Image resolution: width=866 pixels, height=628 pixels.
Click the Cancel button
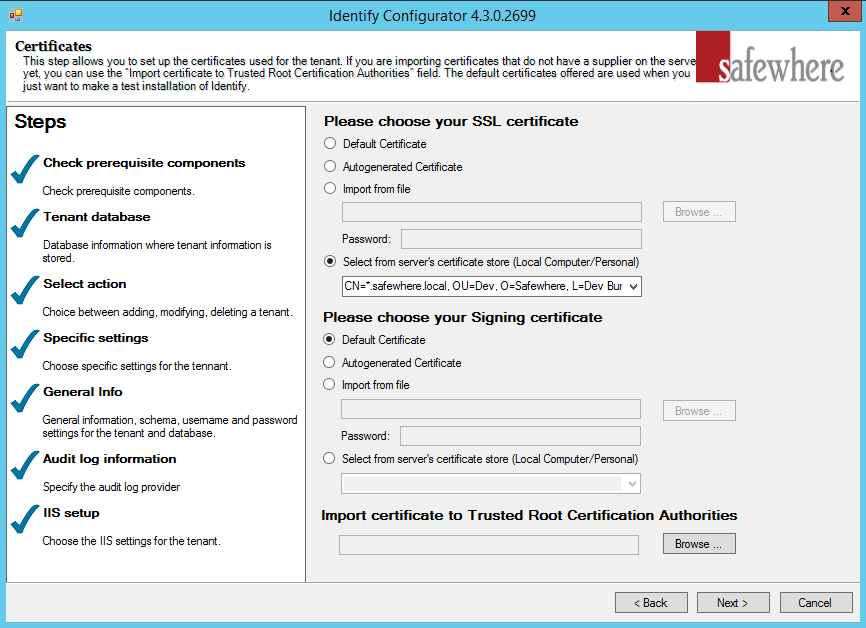tap(816, 603)
